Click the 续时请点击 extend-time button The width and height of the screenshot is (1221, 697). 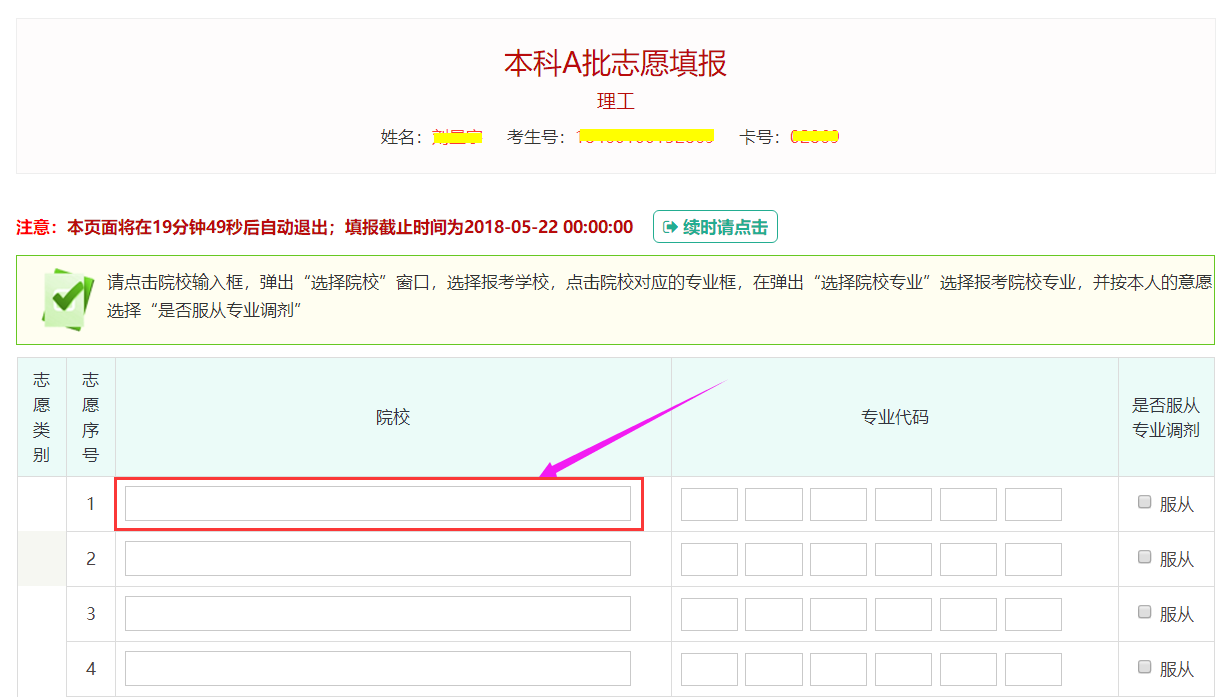click(x=715, y=227)
